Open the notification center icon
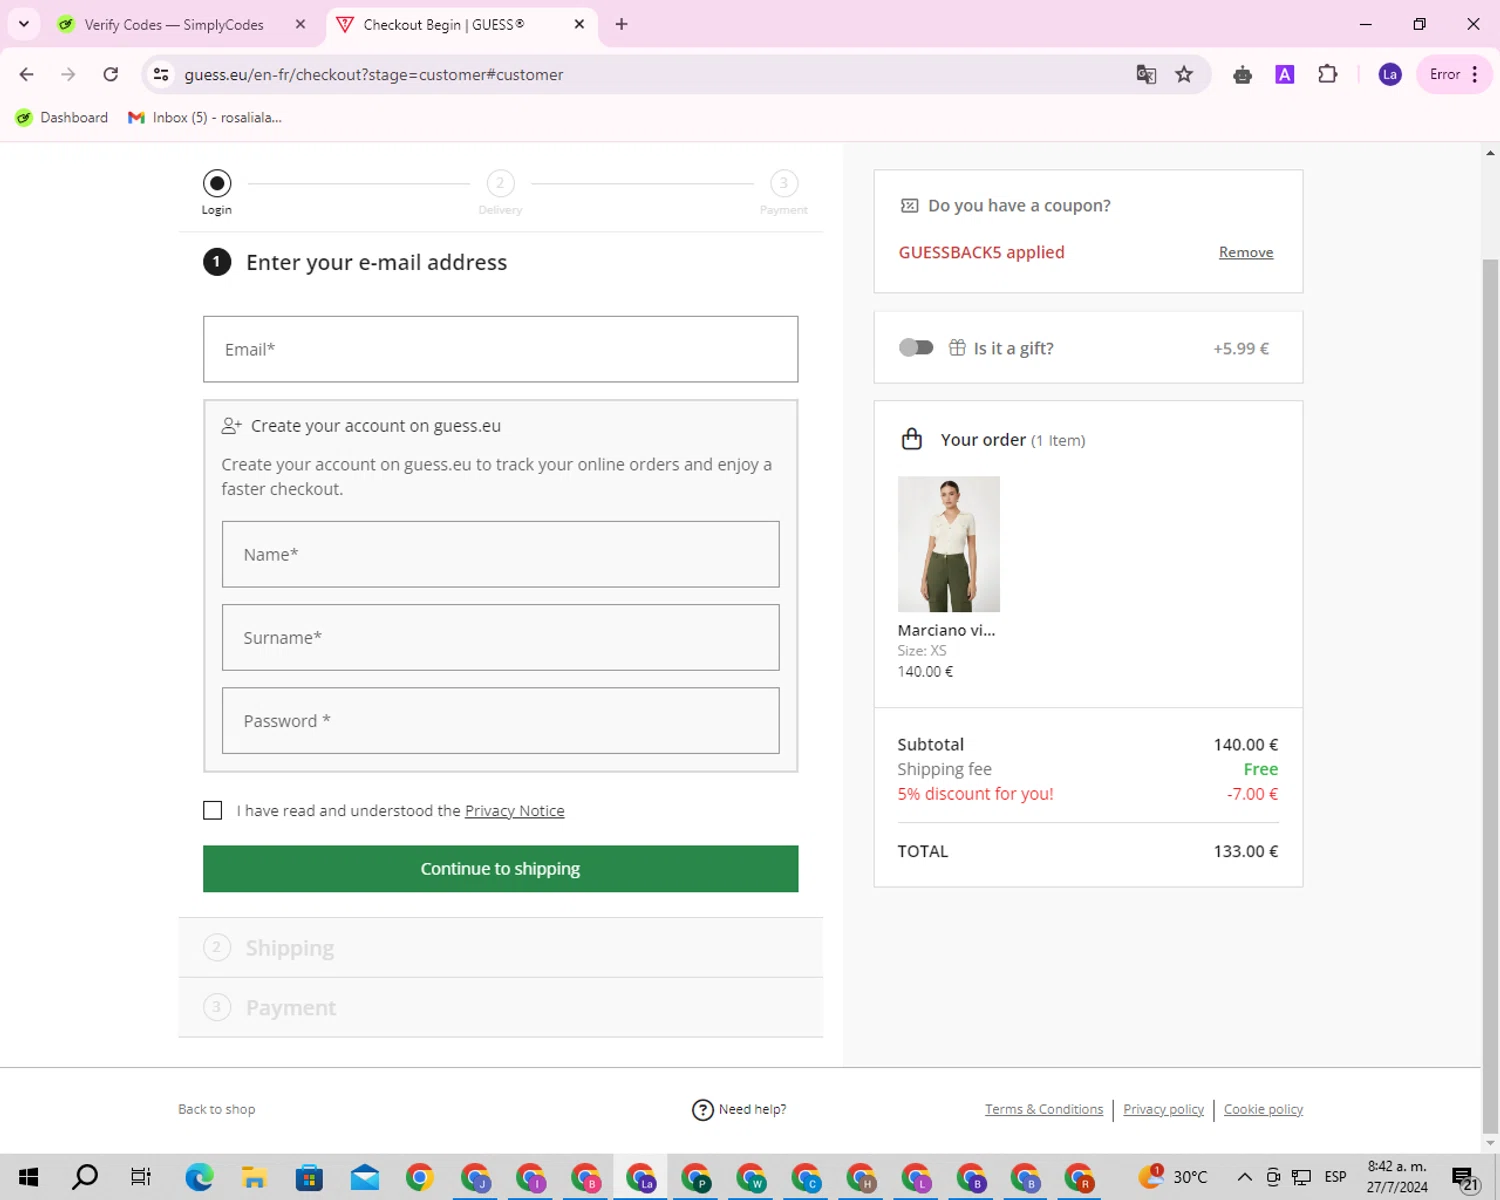Viewport: 1500px width, 1200px height. tap(1465, 1178)
